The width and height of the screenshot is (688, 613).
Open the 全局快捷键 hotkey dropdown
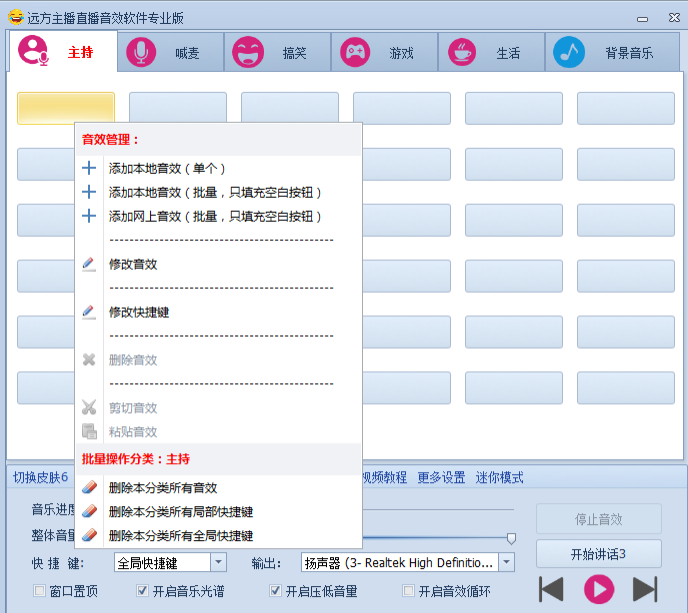click(x=219, y=563)
